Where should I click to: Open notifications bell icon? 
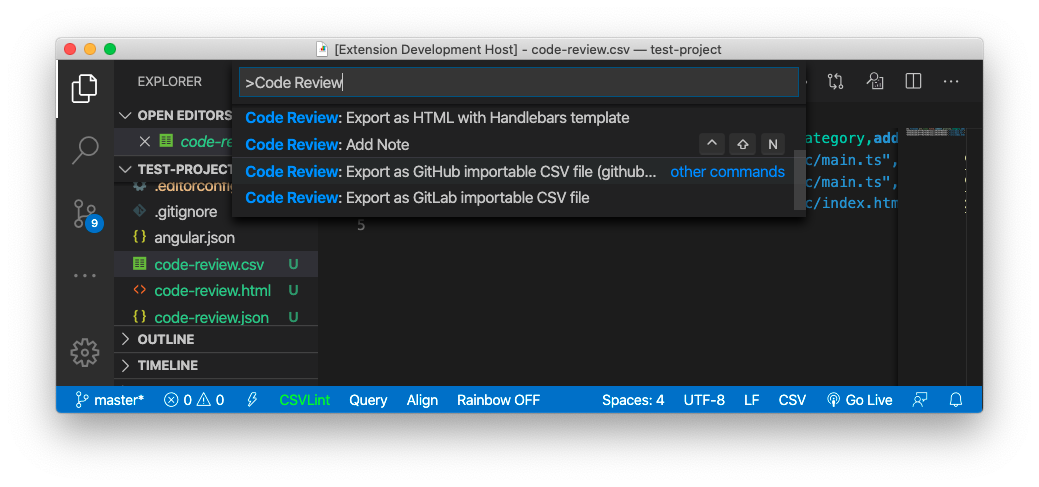click(x=956, y=400)
